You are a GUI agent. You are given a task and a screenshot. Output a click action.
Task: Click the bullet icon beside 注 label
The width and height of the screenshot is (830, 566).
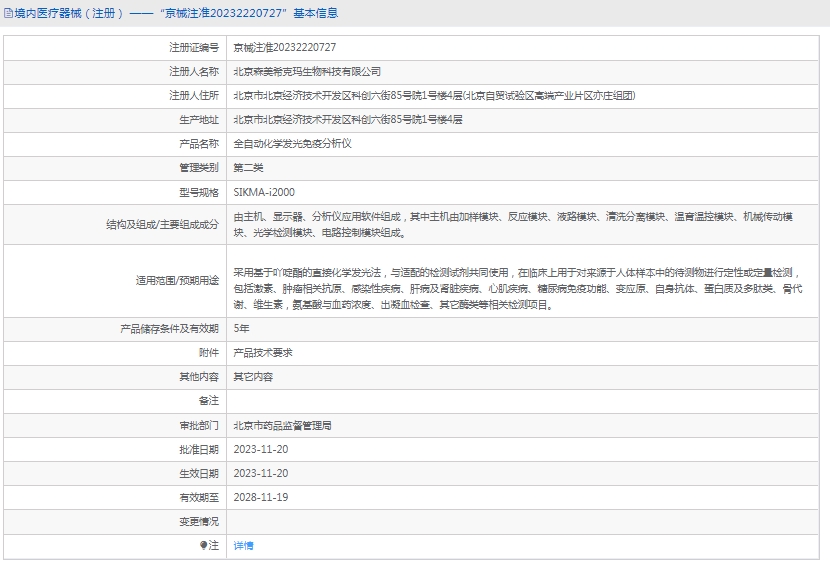203,545
